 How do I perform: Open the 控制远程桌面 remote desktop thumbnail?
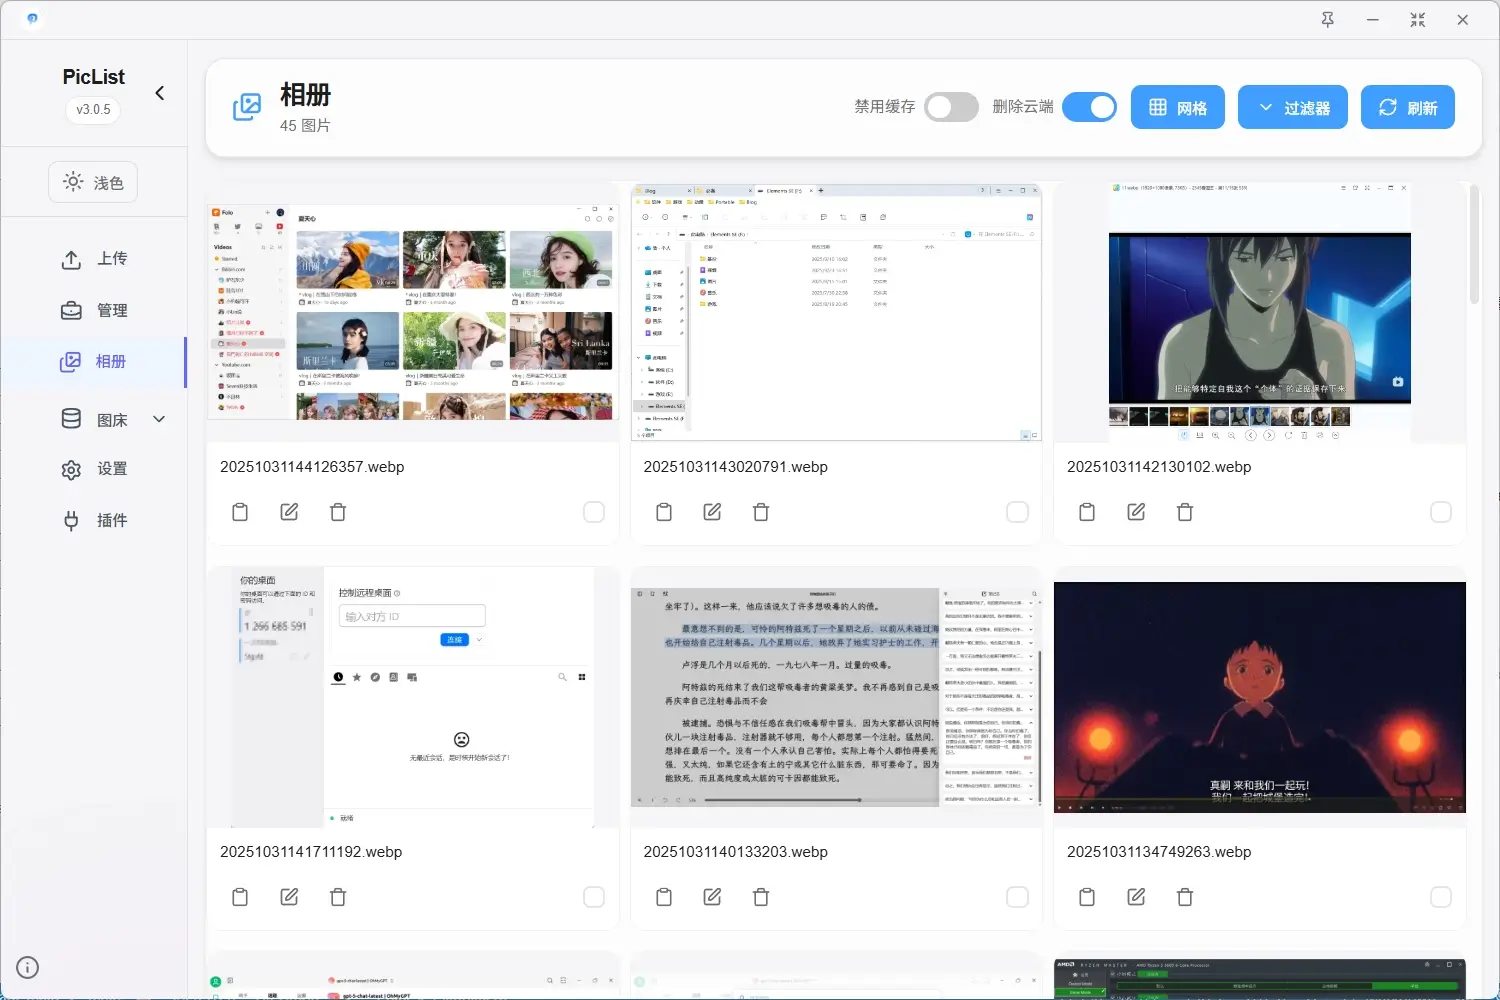point(413,697)
